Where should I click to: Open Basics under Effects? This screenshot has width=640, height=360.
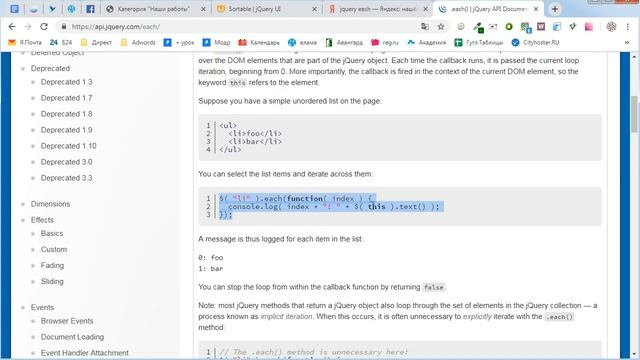52,233
